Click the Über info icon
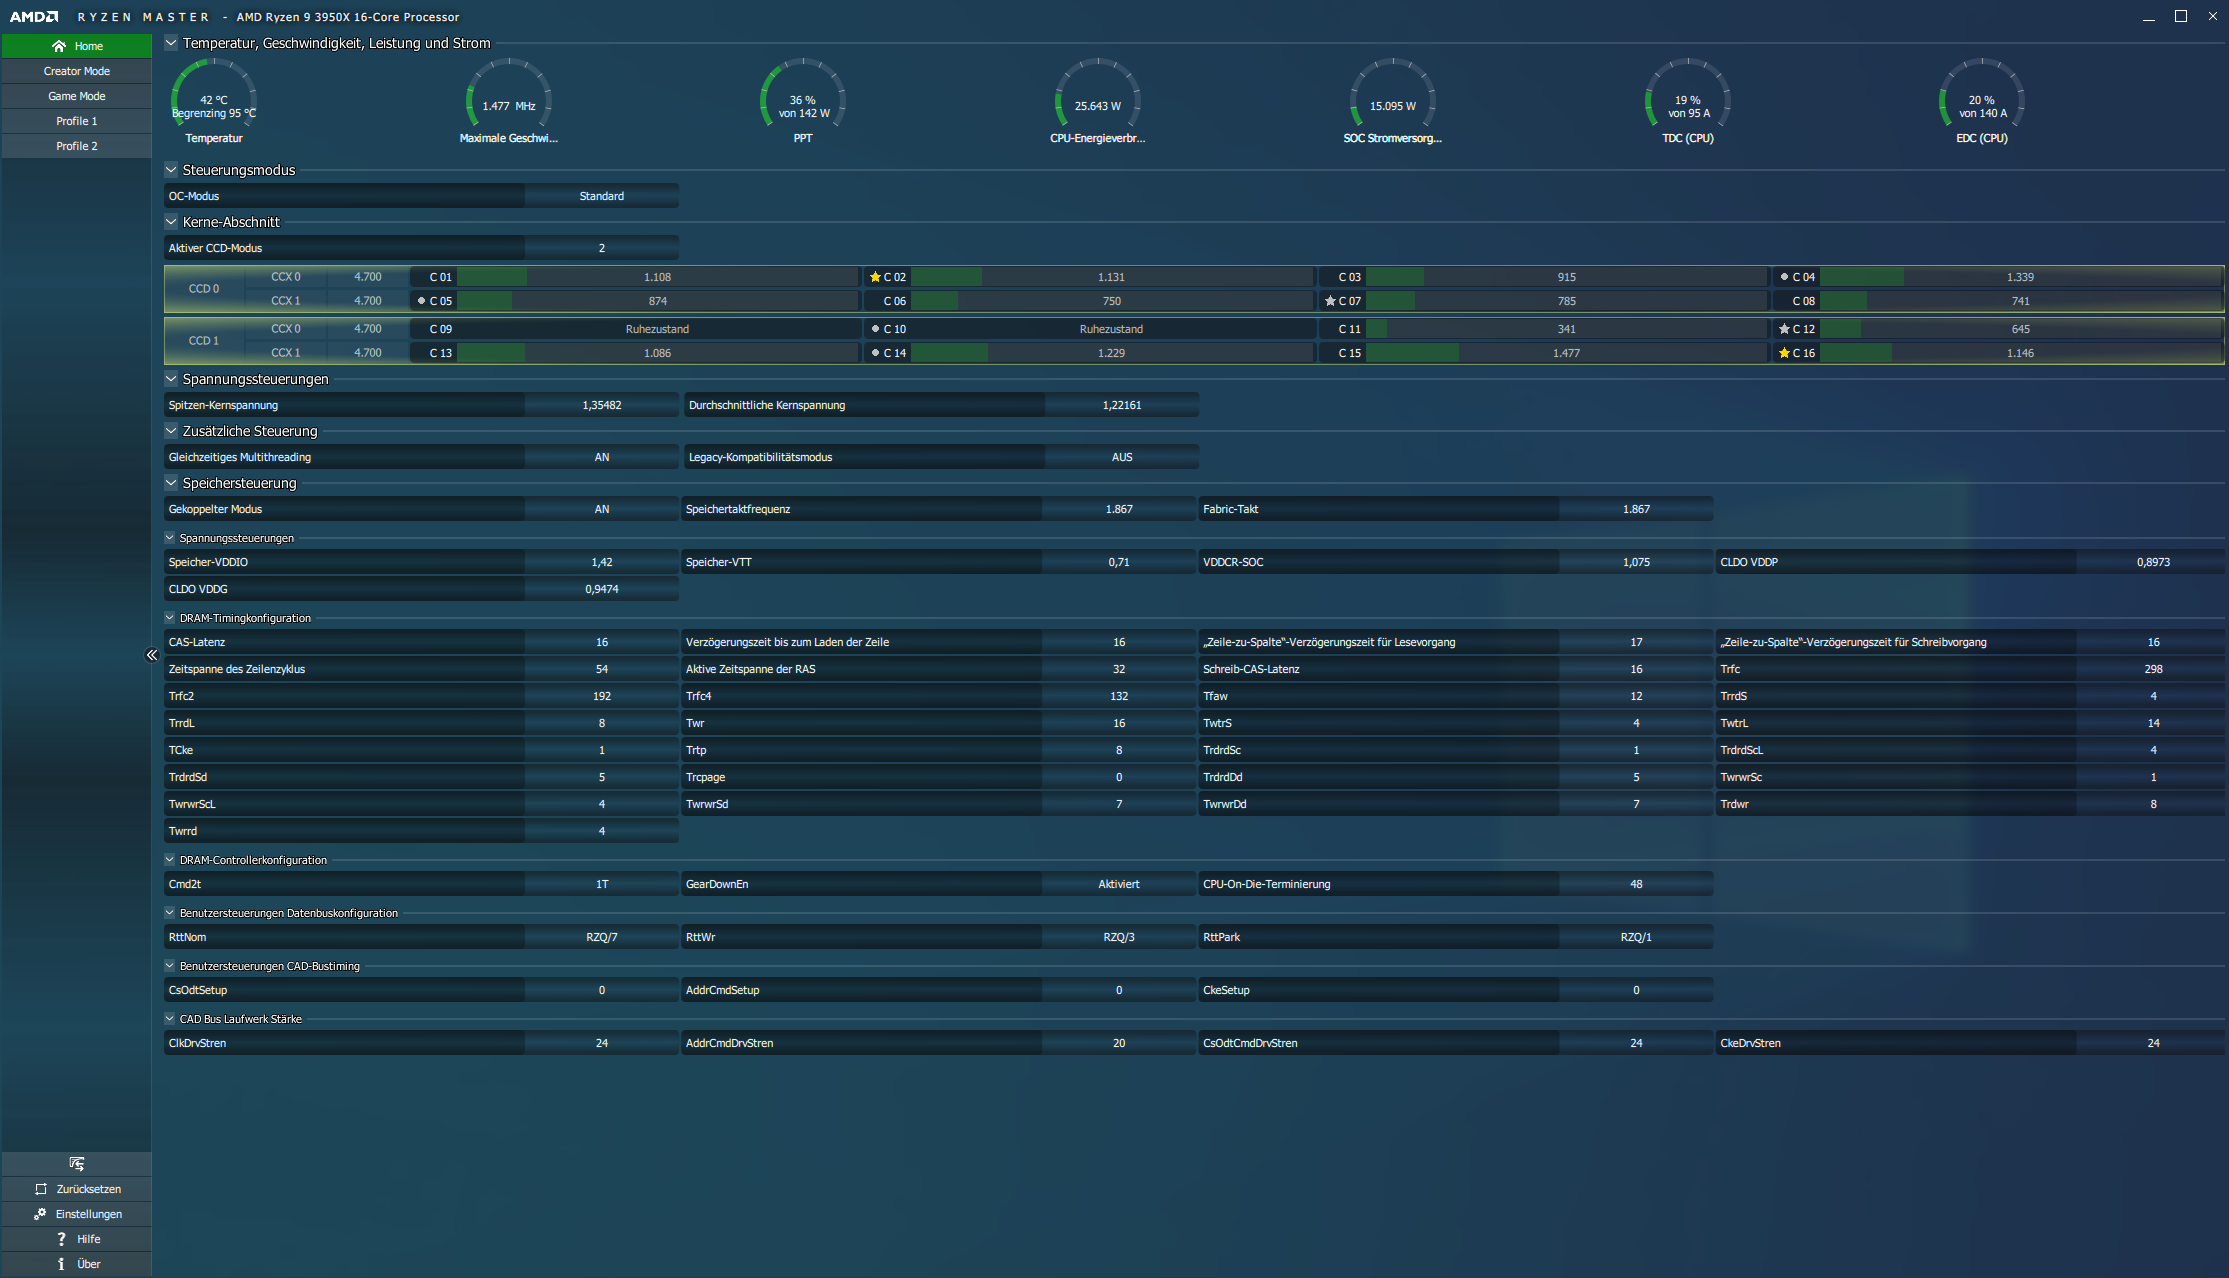 (x=61, y=1264)
